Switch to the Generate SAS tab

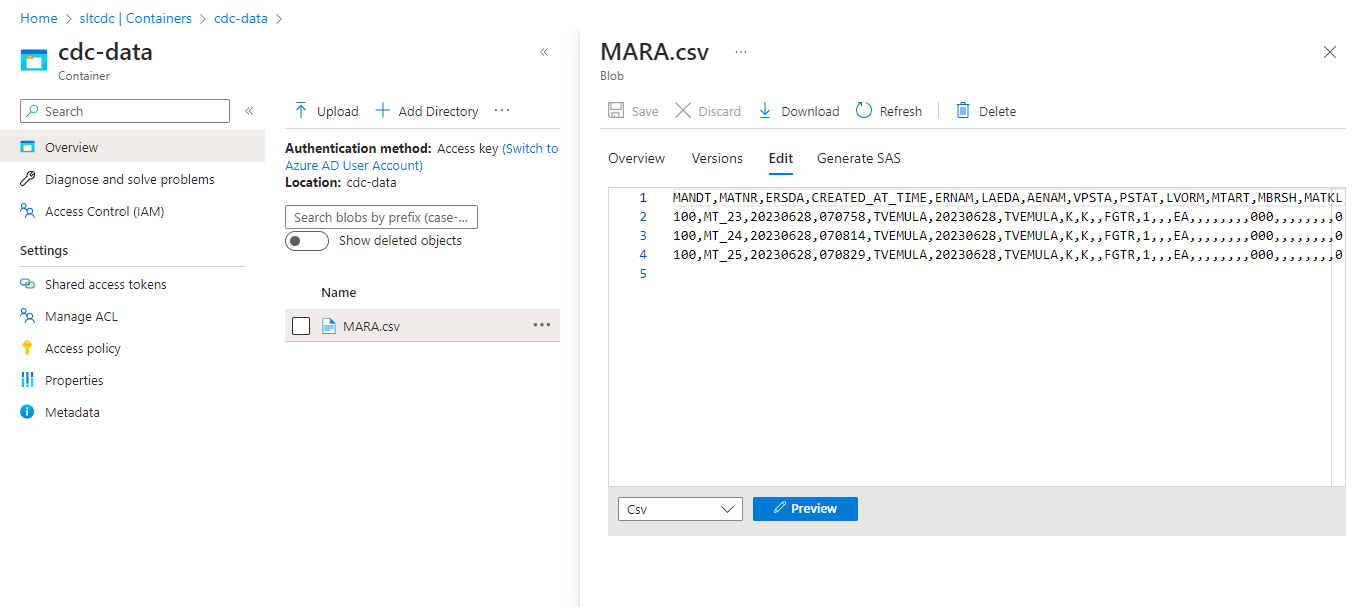pos(858,158)
